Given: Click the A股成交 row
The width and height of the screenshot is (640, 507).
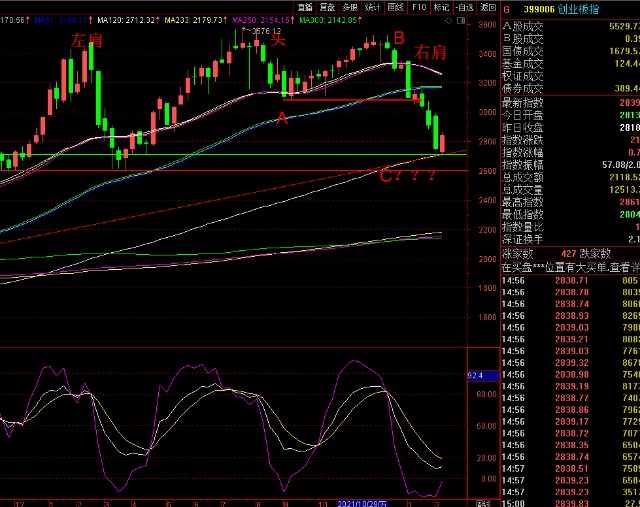Looking at the screenshot, I should (x=570, y=27).
